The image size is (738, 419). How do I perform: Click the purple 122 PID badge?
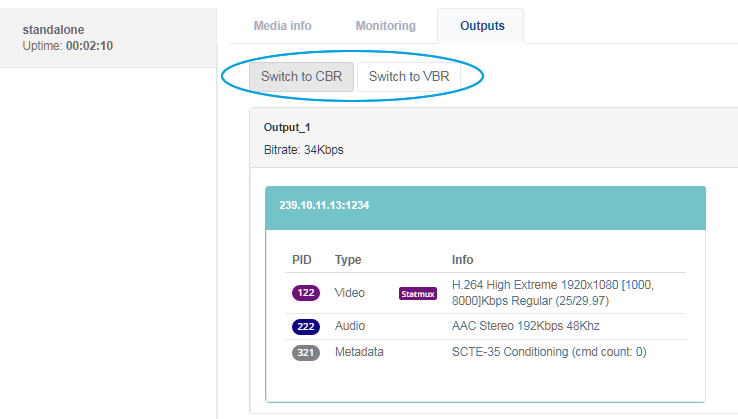306,293
